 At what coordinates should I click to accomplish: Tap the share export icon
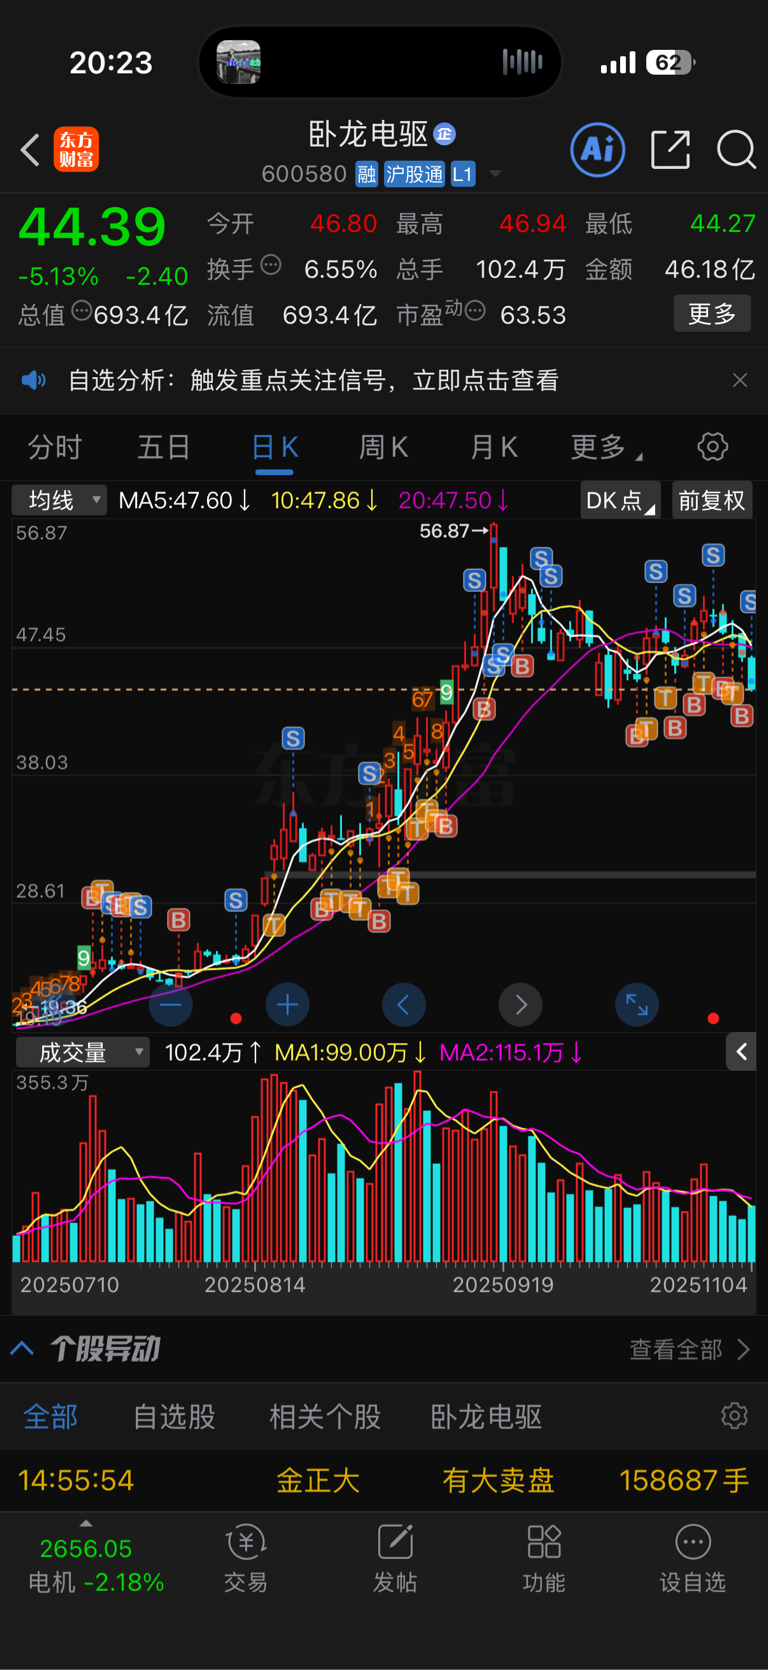click(670, 150)
